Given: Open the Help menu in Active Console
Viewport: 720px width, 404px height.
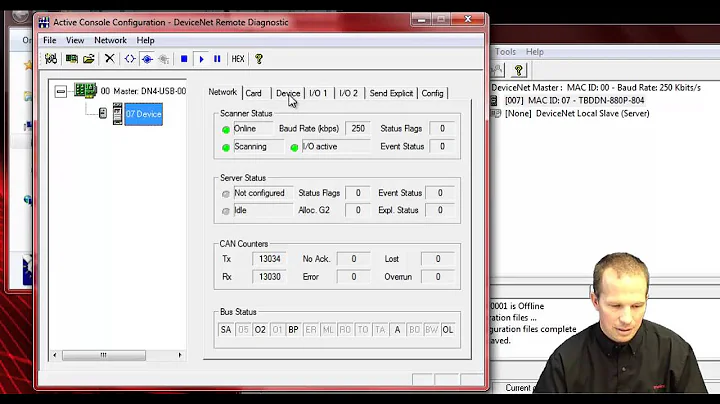Looking at the screenshot, I should (x=145, y=40).
